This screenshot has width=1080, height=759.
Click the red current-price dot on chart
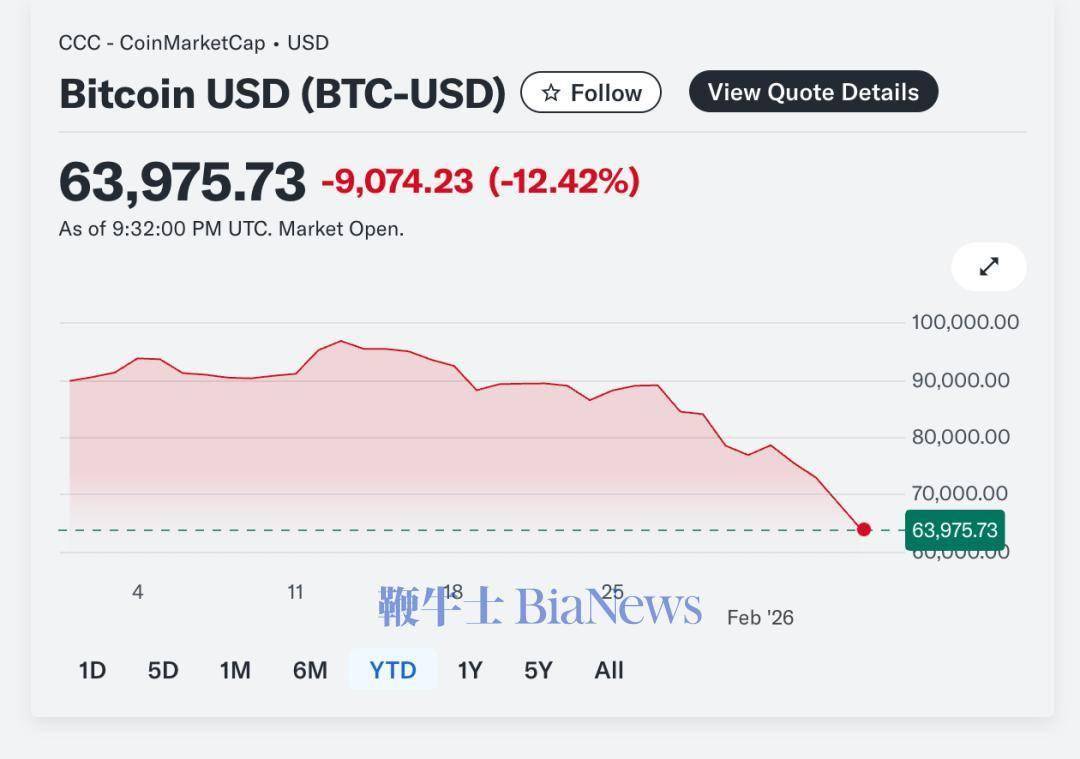[864, 529]
